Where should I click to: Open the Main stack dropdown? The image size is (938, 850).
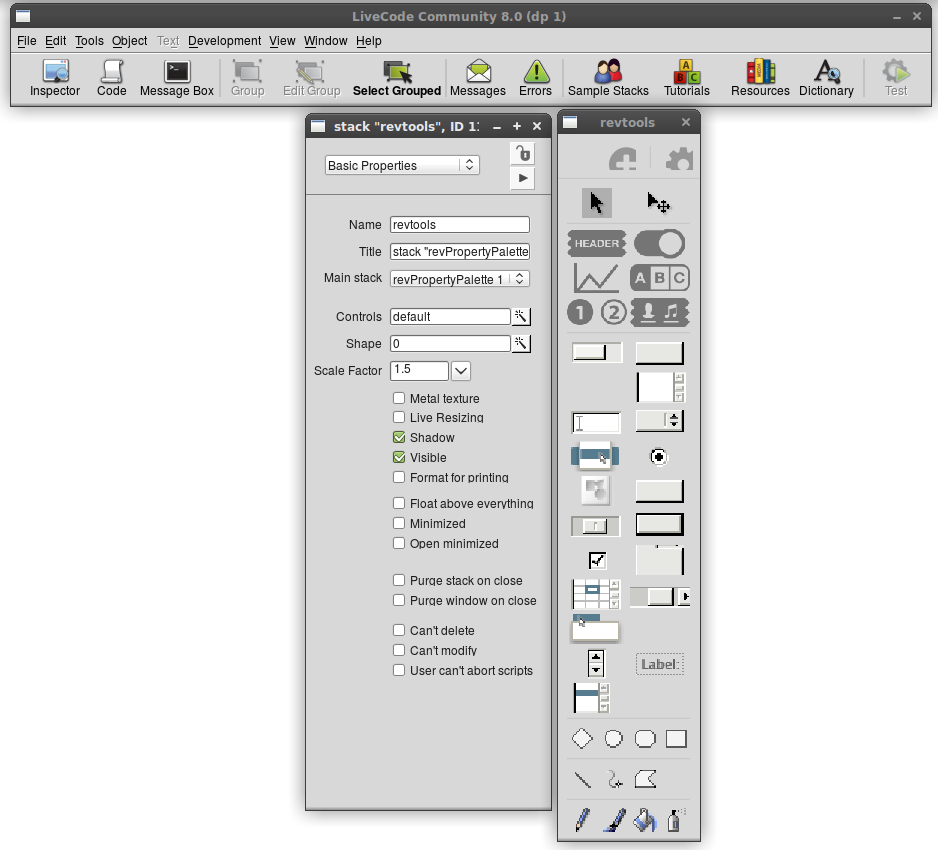coord(459,279)
